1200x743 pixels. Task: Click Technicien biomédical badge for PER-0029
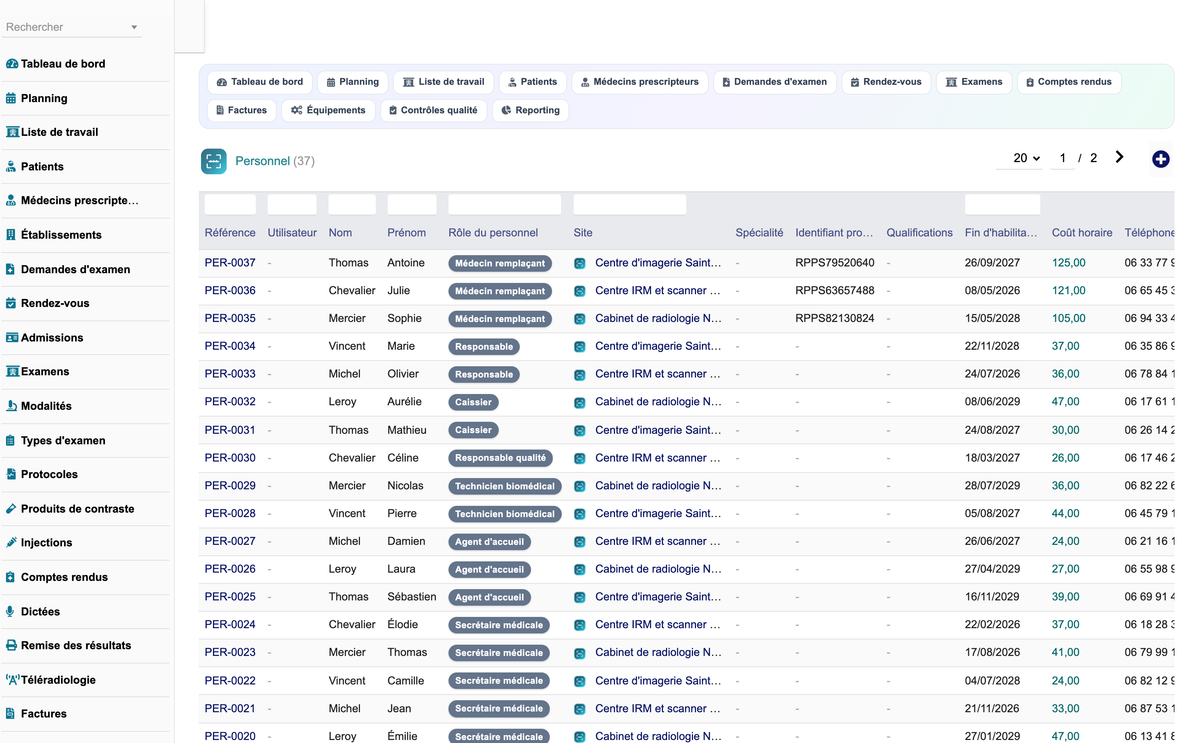pyautogui.click(x=505, y=486)
